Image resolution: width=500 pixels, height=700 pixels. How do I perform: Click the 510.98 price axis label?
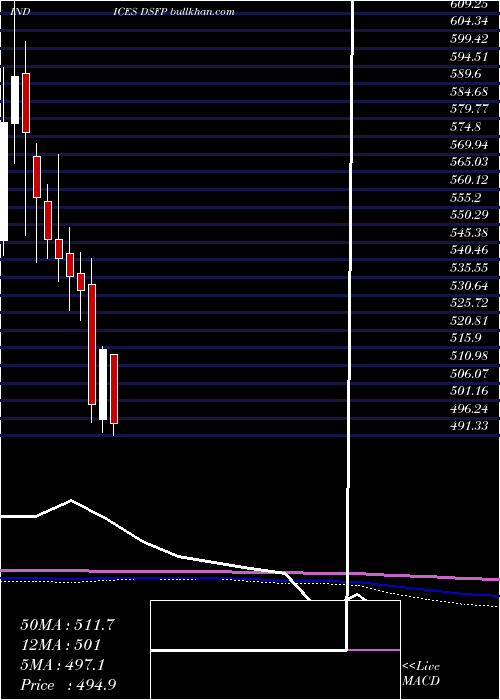pos(469,355)
